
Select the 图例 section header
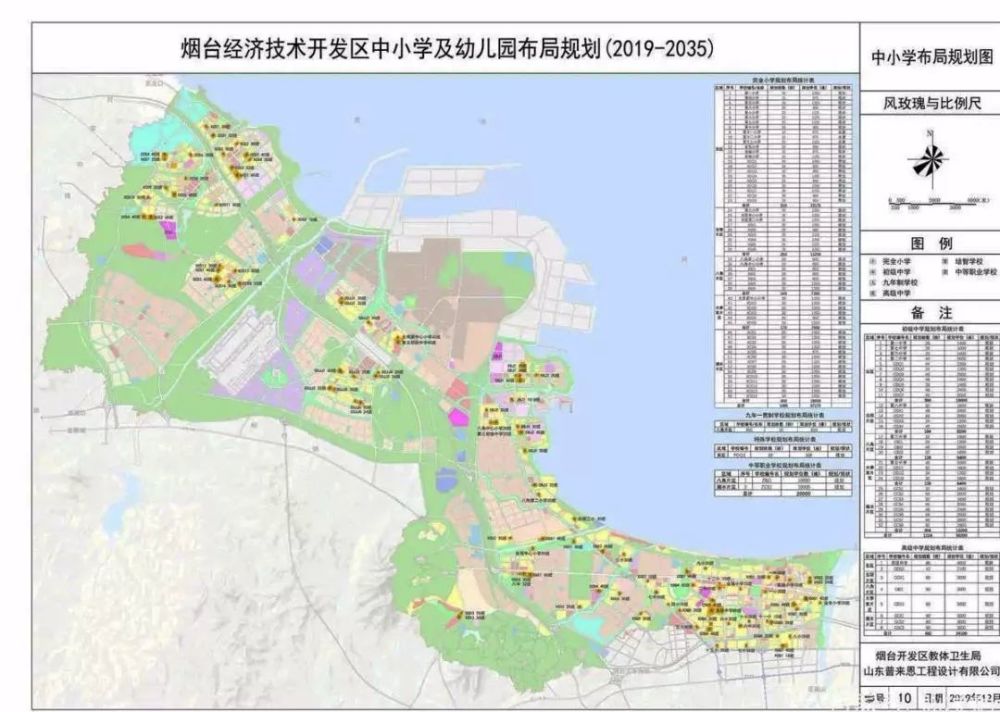pyautogui.click(x=930, y=243)
